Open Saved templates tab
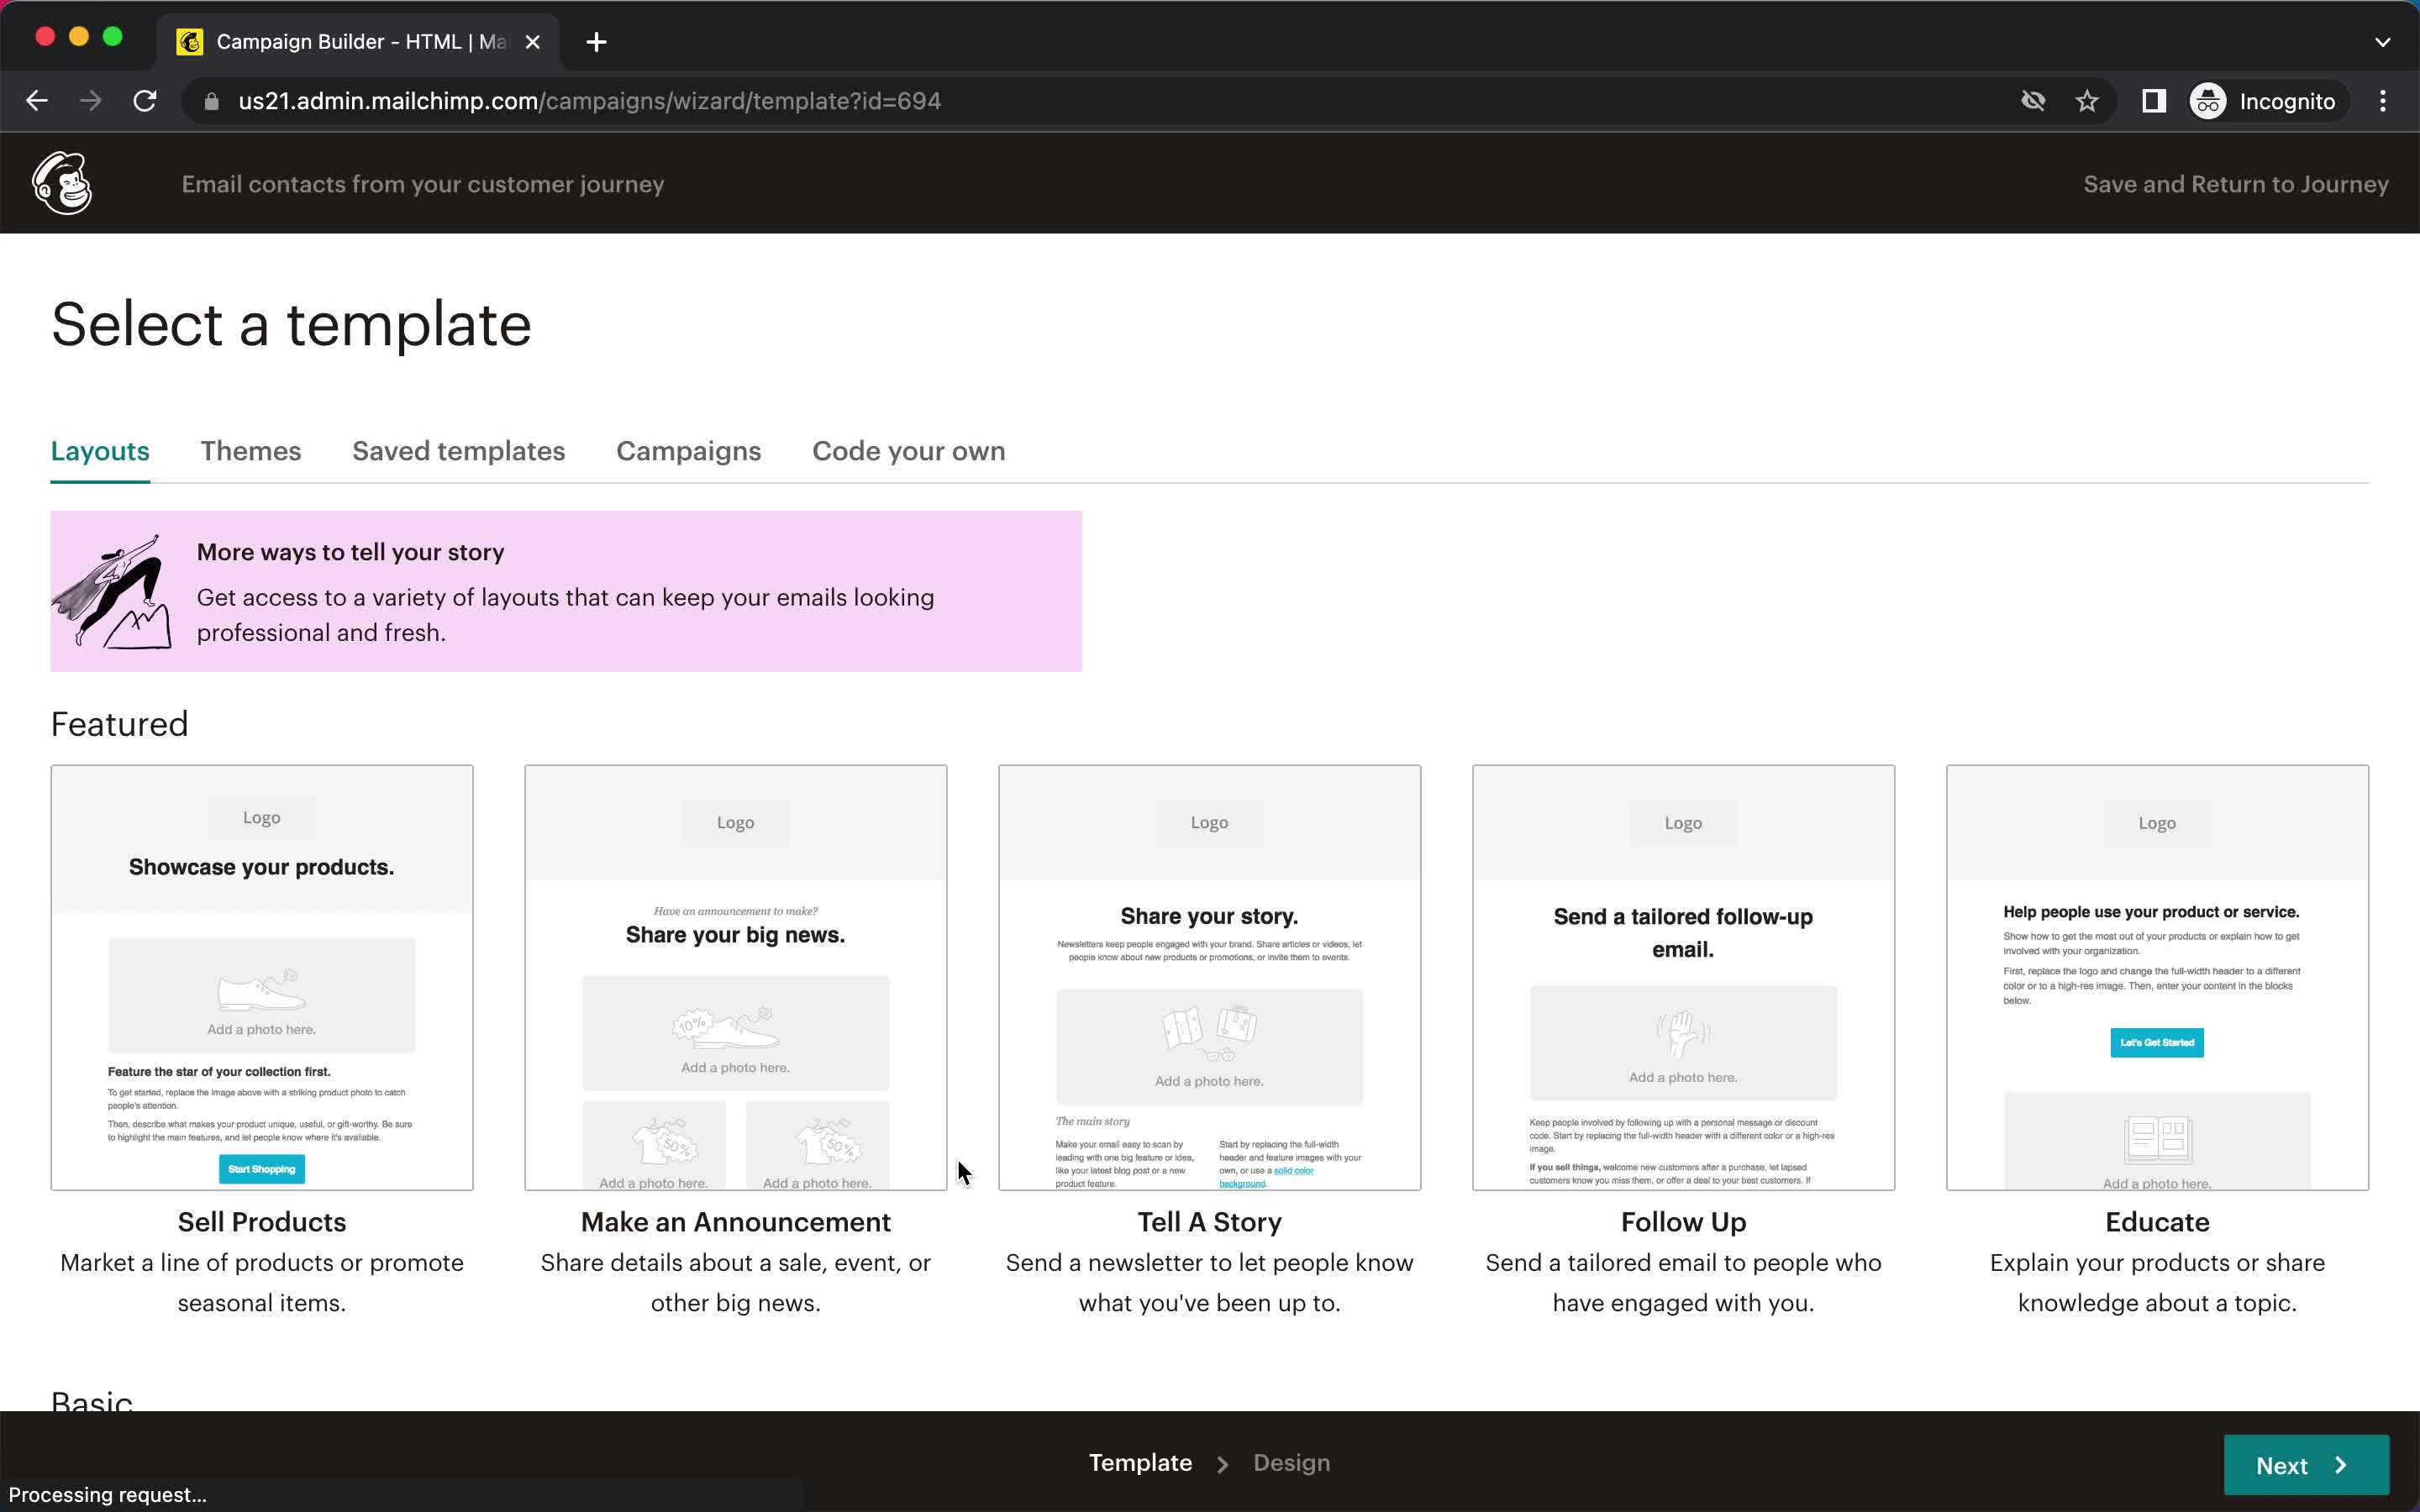This screenshot has width=2420, height=1512. click(458, 449)
